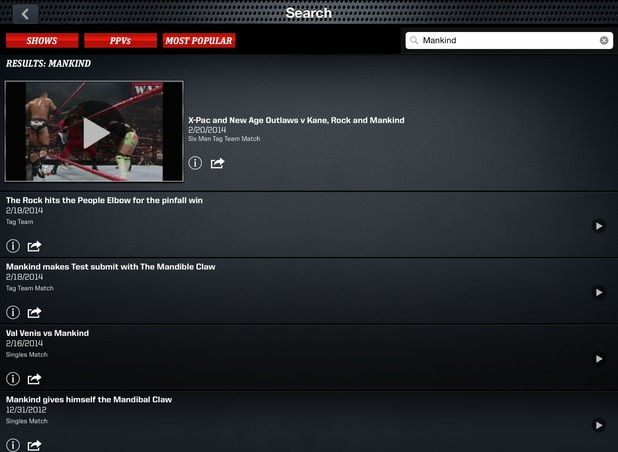The image size is (618, 452).
Task: Show info for The Rock People Elbow video
Action: pyautogui.click(x=13, y=246)
